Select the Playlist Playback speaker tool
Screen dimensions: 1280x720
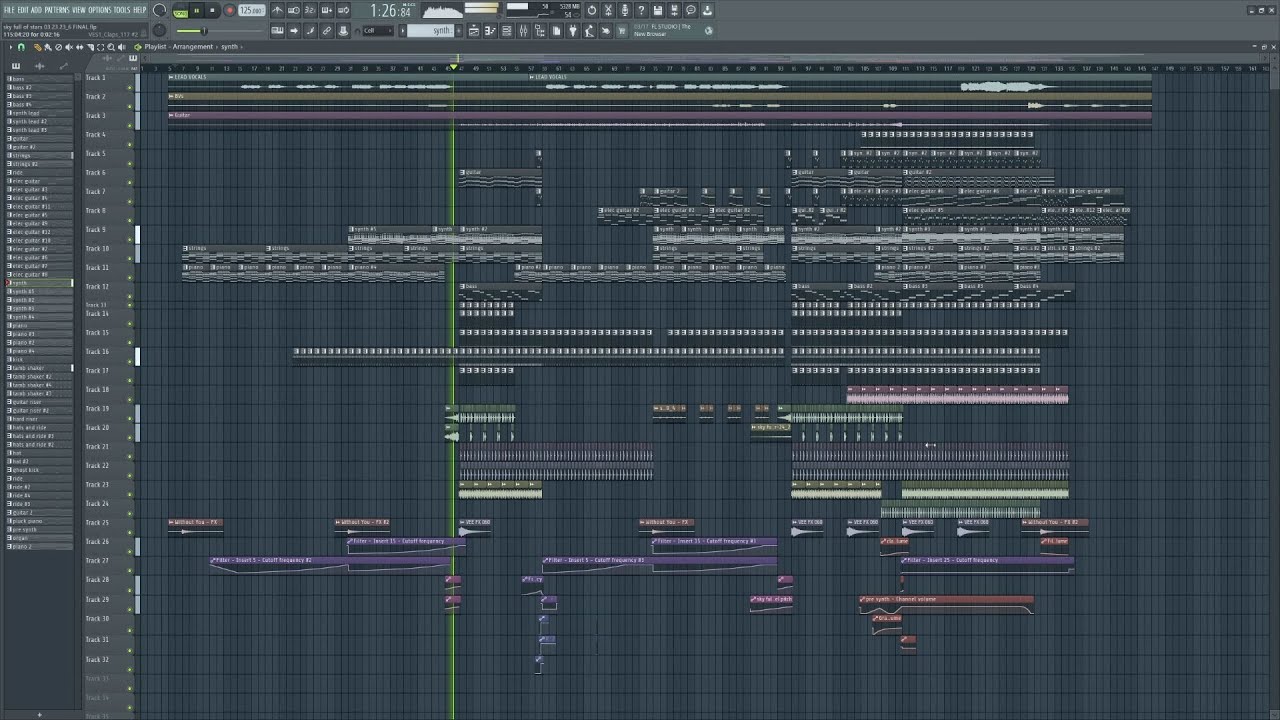click(x=122, y=47)
